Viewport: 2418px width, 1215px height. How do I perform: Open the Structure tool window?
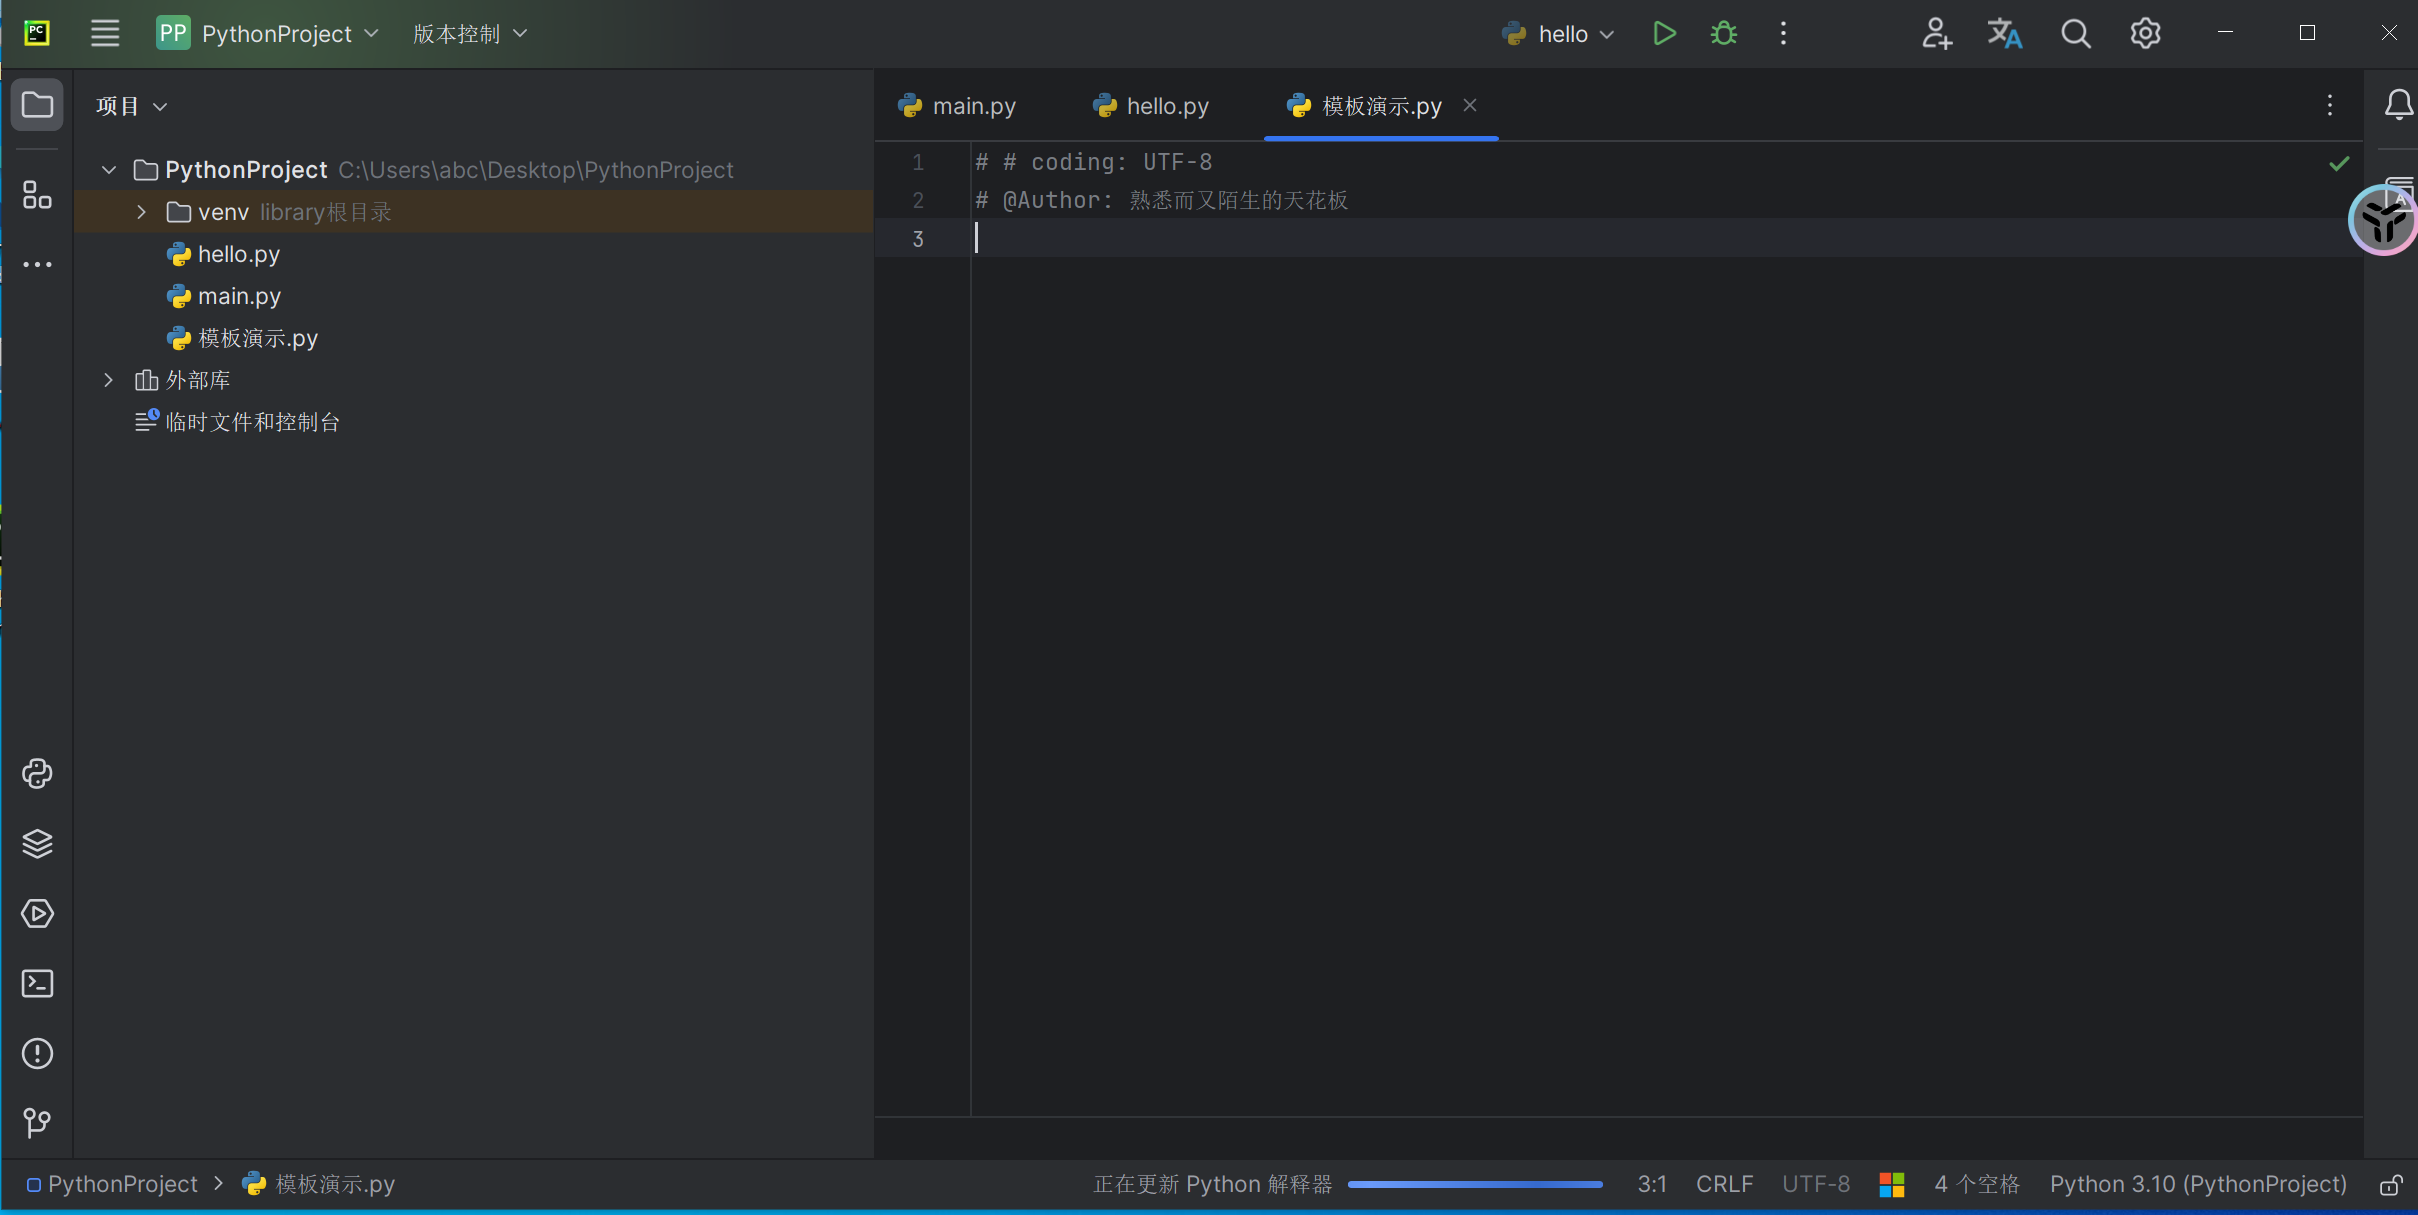(x=37, y=195)
